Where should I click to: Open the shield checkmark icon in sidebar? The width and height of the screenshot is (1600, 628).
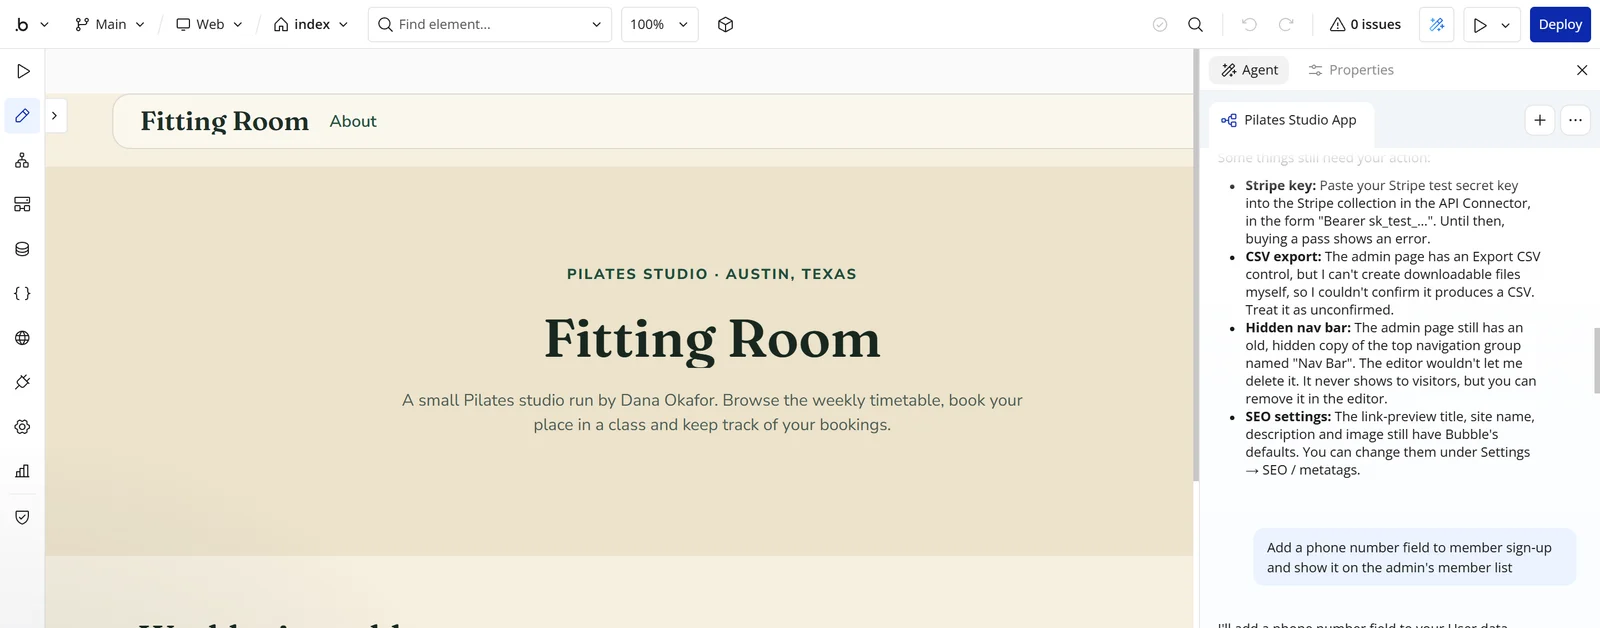click(x=22, y=517)
